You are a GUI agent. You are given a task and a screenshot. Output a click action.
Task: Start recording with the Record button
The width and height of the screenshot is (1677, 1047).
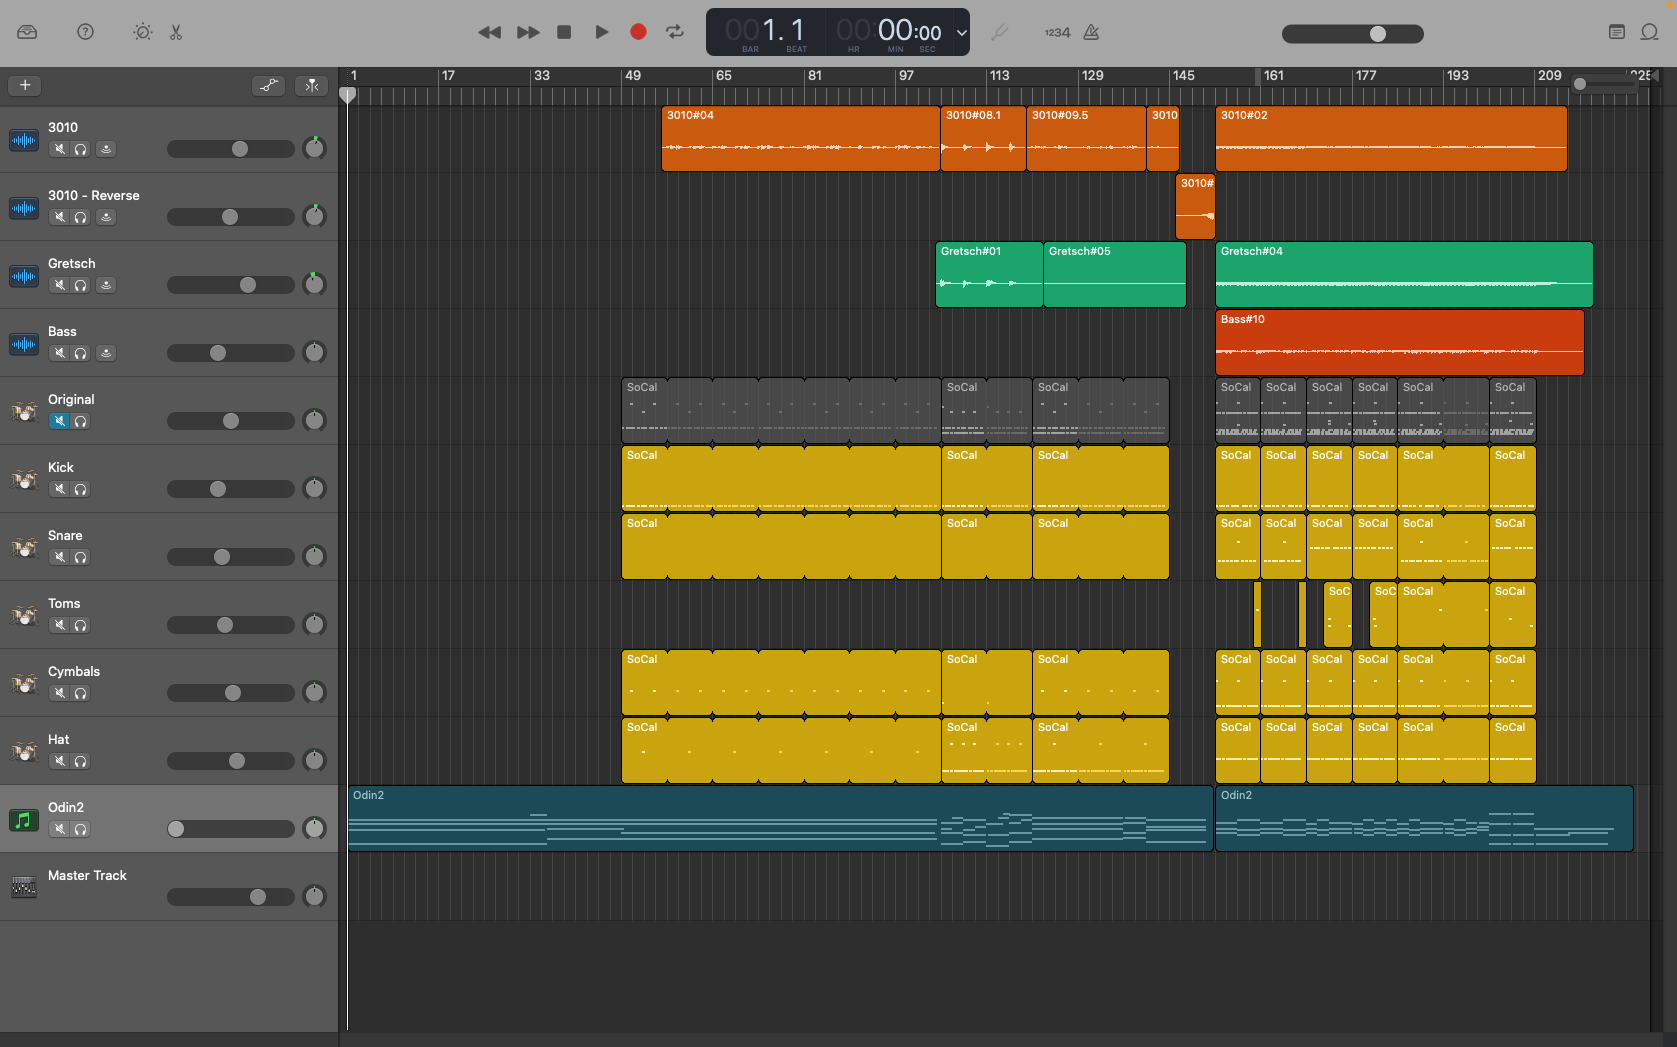[x=638, y=32]
